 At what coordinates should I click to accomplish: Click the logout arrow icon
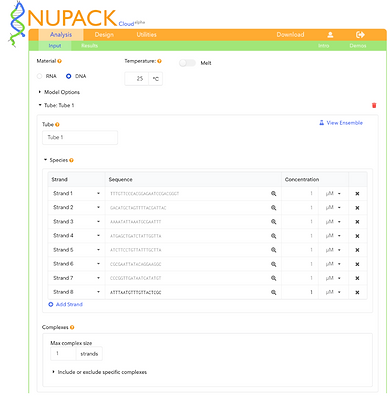pyautogui.click(x=360, y=34)
